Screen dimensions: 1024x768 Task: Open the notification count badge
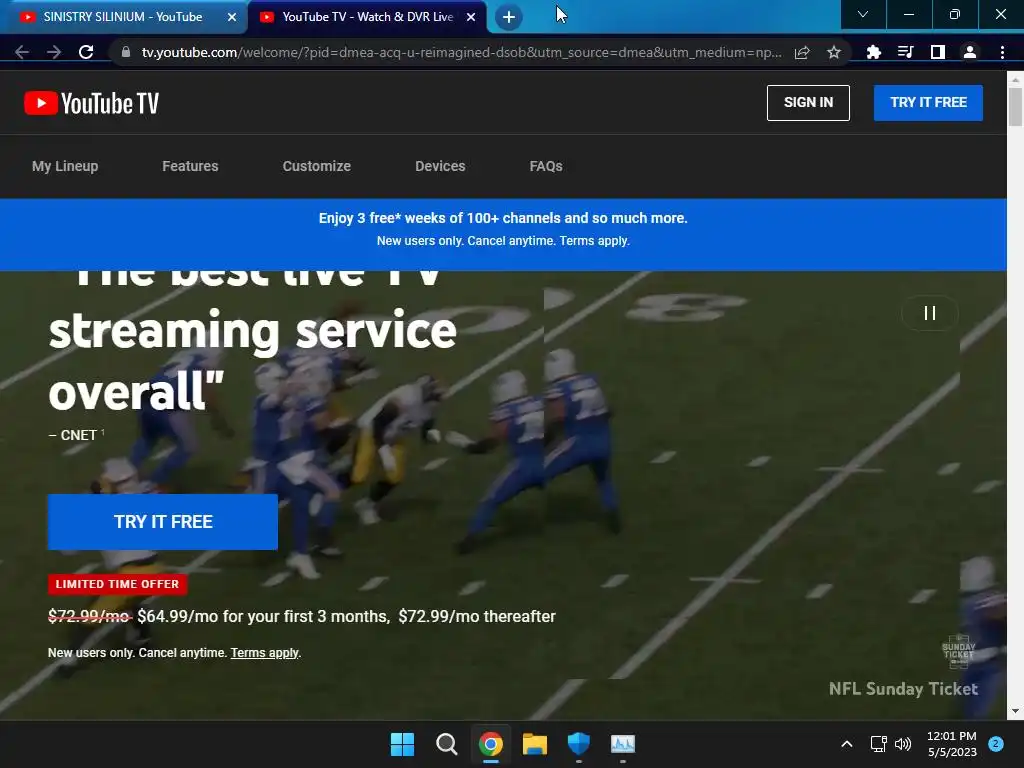995,744
